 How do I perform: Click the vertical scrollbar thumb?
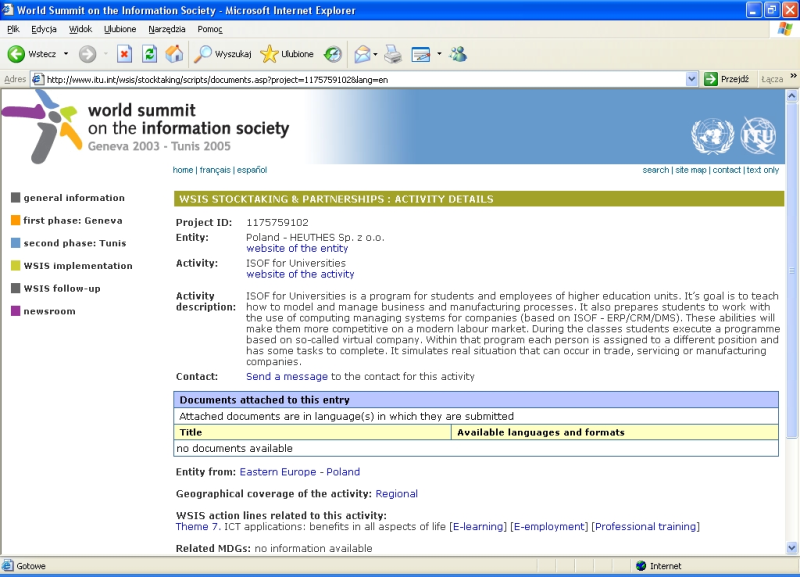(x=792, y=269)
